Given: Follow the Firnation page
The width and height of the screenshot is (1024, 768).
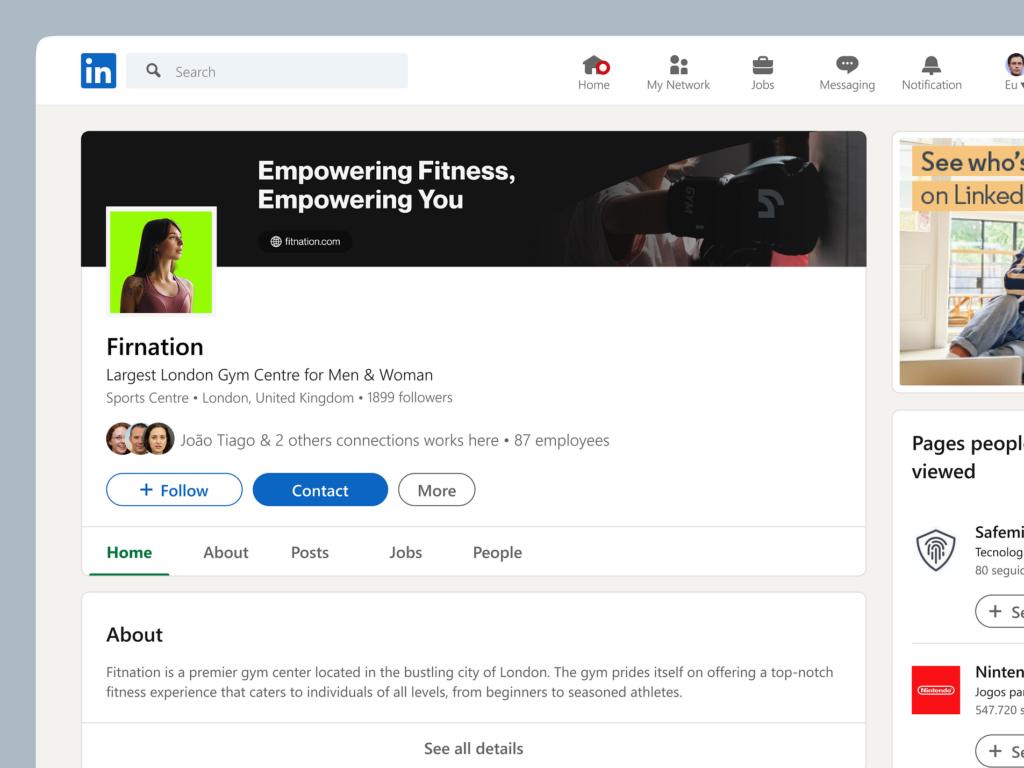Looking at the screenshot, I should (174, 490).
